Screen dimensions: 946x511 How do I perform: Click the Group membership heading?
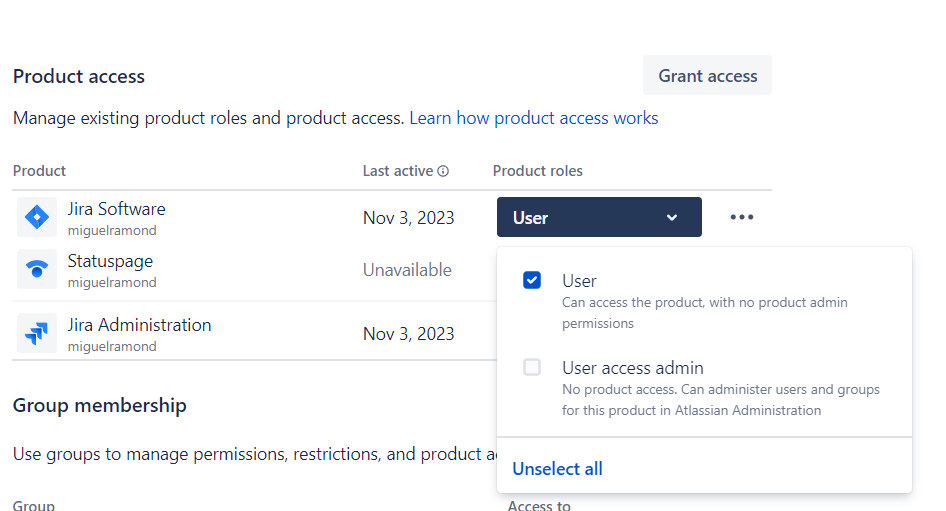(x=100, y=405)
